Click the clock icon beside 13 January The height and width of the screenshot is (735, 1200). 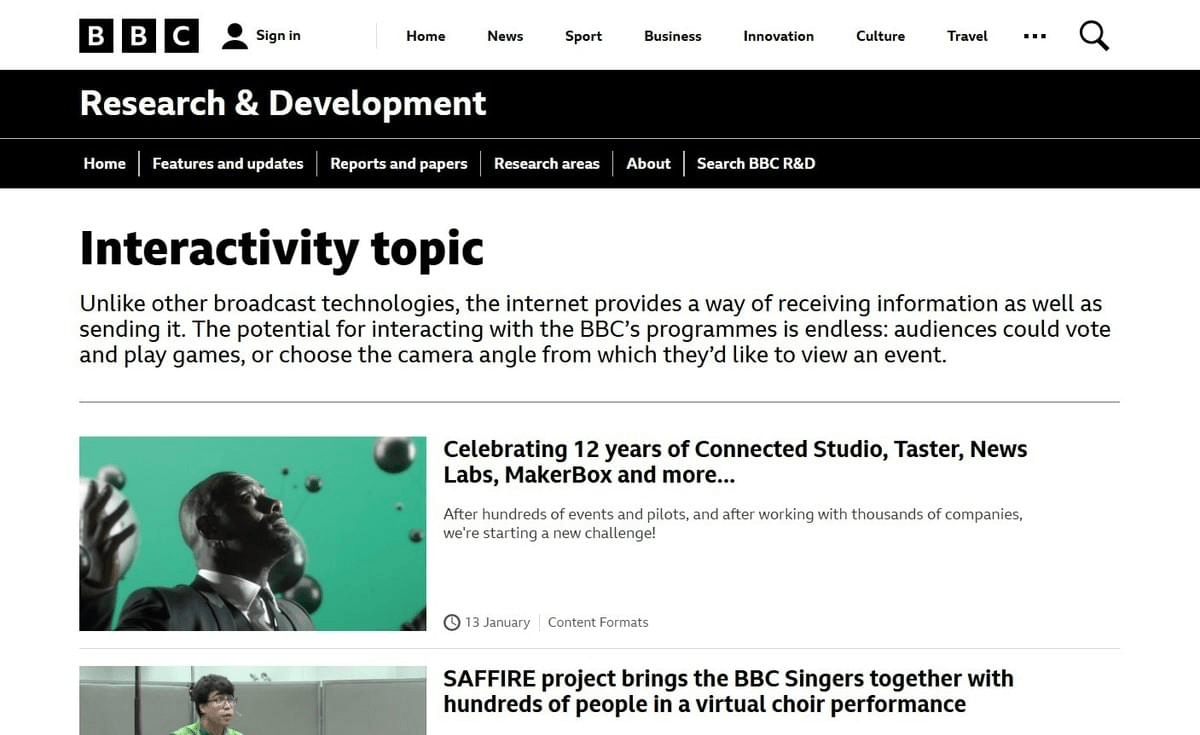click(451, 621)
